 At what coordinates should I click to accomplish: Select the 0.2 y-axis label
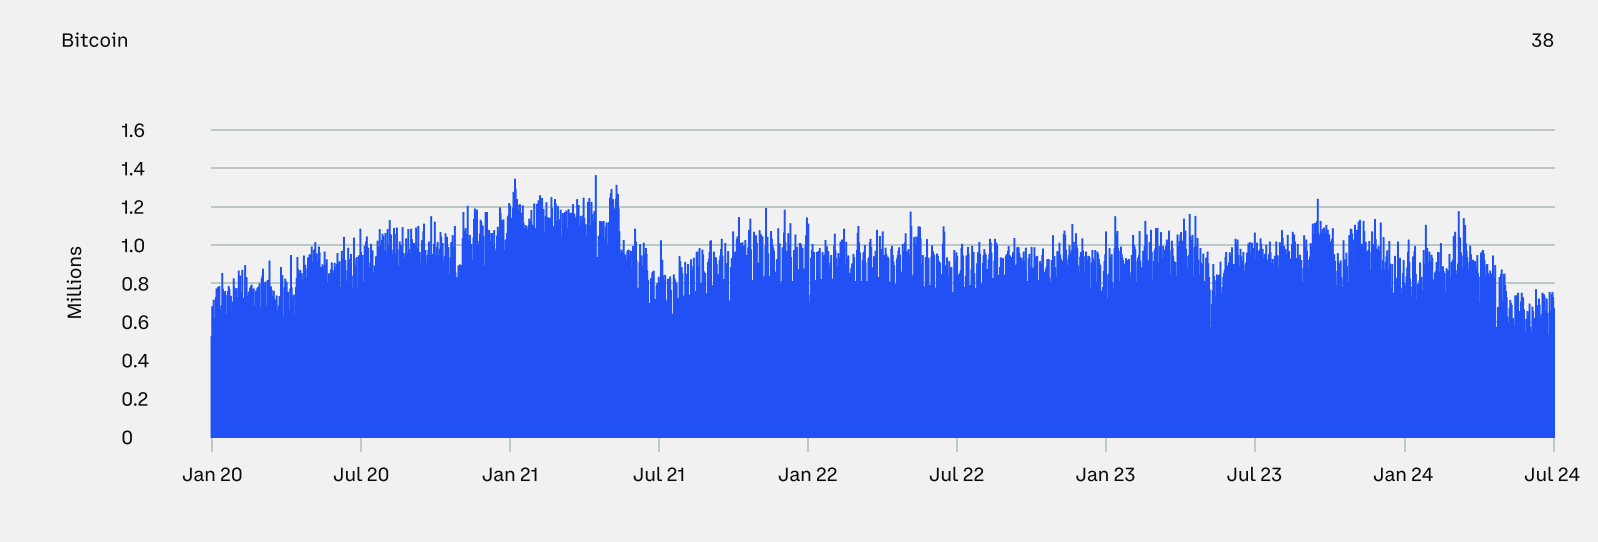133,399
